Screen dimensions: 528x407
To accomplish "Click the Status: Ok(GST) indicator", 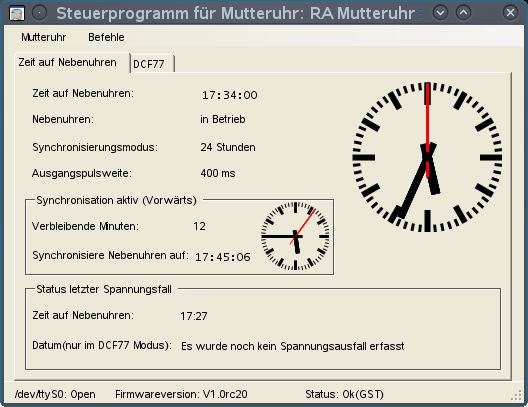I will tap(344, 394).
